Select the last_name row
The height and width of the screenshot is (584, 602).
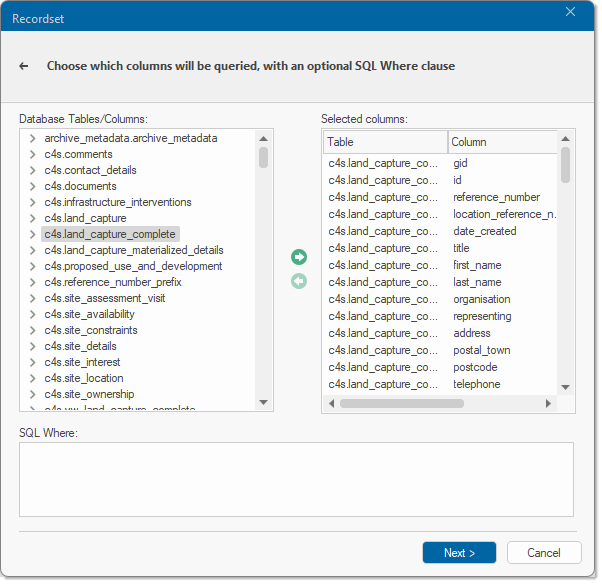pyautogui.click(x=440, y=282)
